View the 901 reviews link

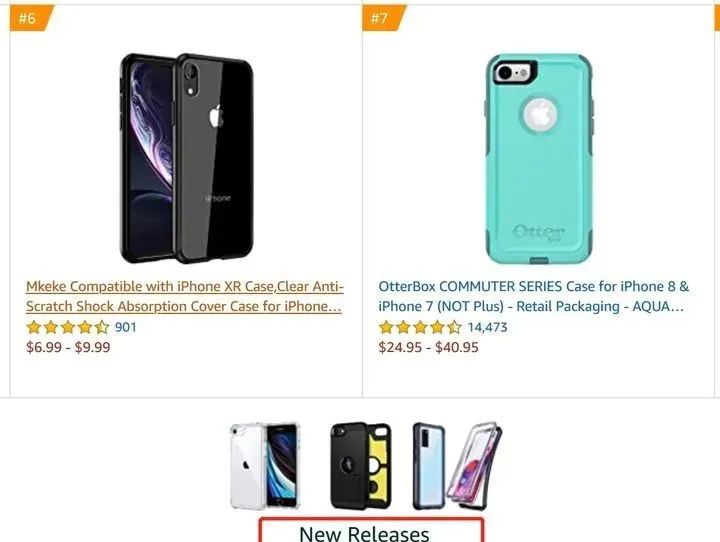pyautogui.click(x=125, y=327)
